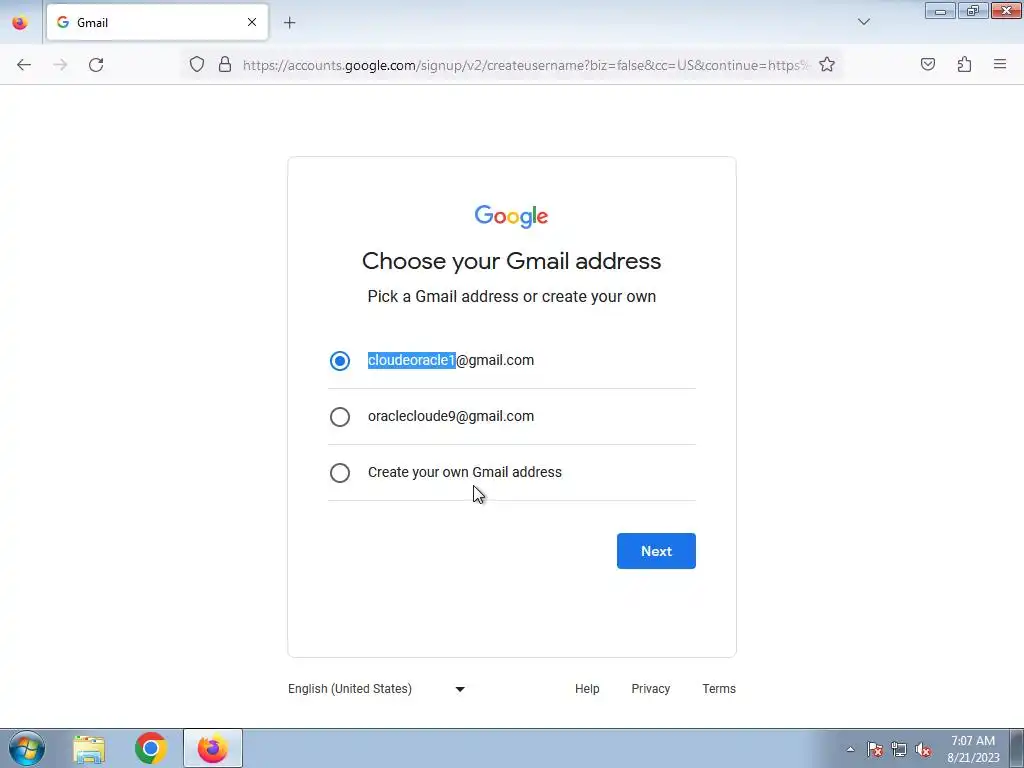Show hidden system tray icons arrow
The height and width of the screenshot is (768, 1024).
(850, 749)
